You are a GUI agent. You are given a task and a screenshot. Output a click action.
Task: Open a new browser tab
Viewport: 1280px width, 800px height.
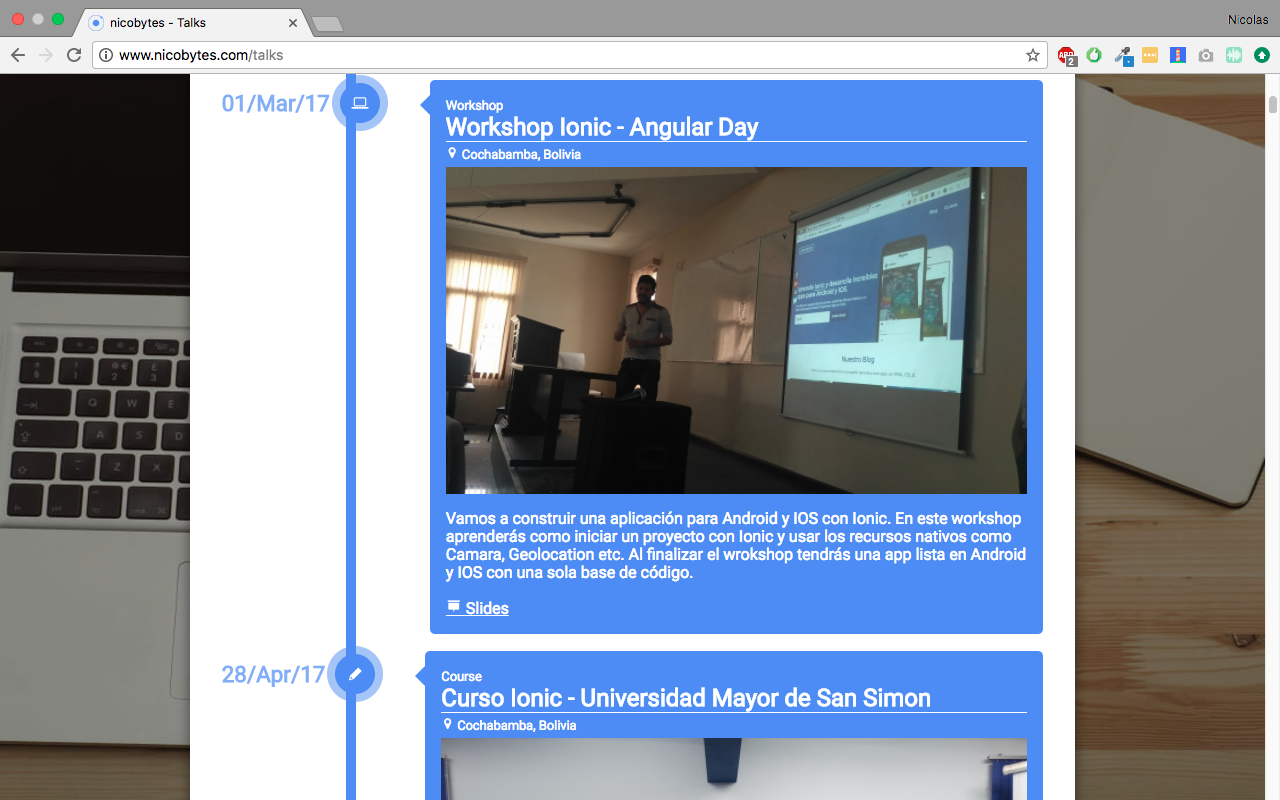click(x=327, y=24)
